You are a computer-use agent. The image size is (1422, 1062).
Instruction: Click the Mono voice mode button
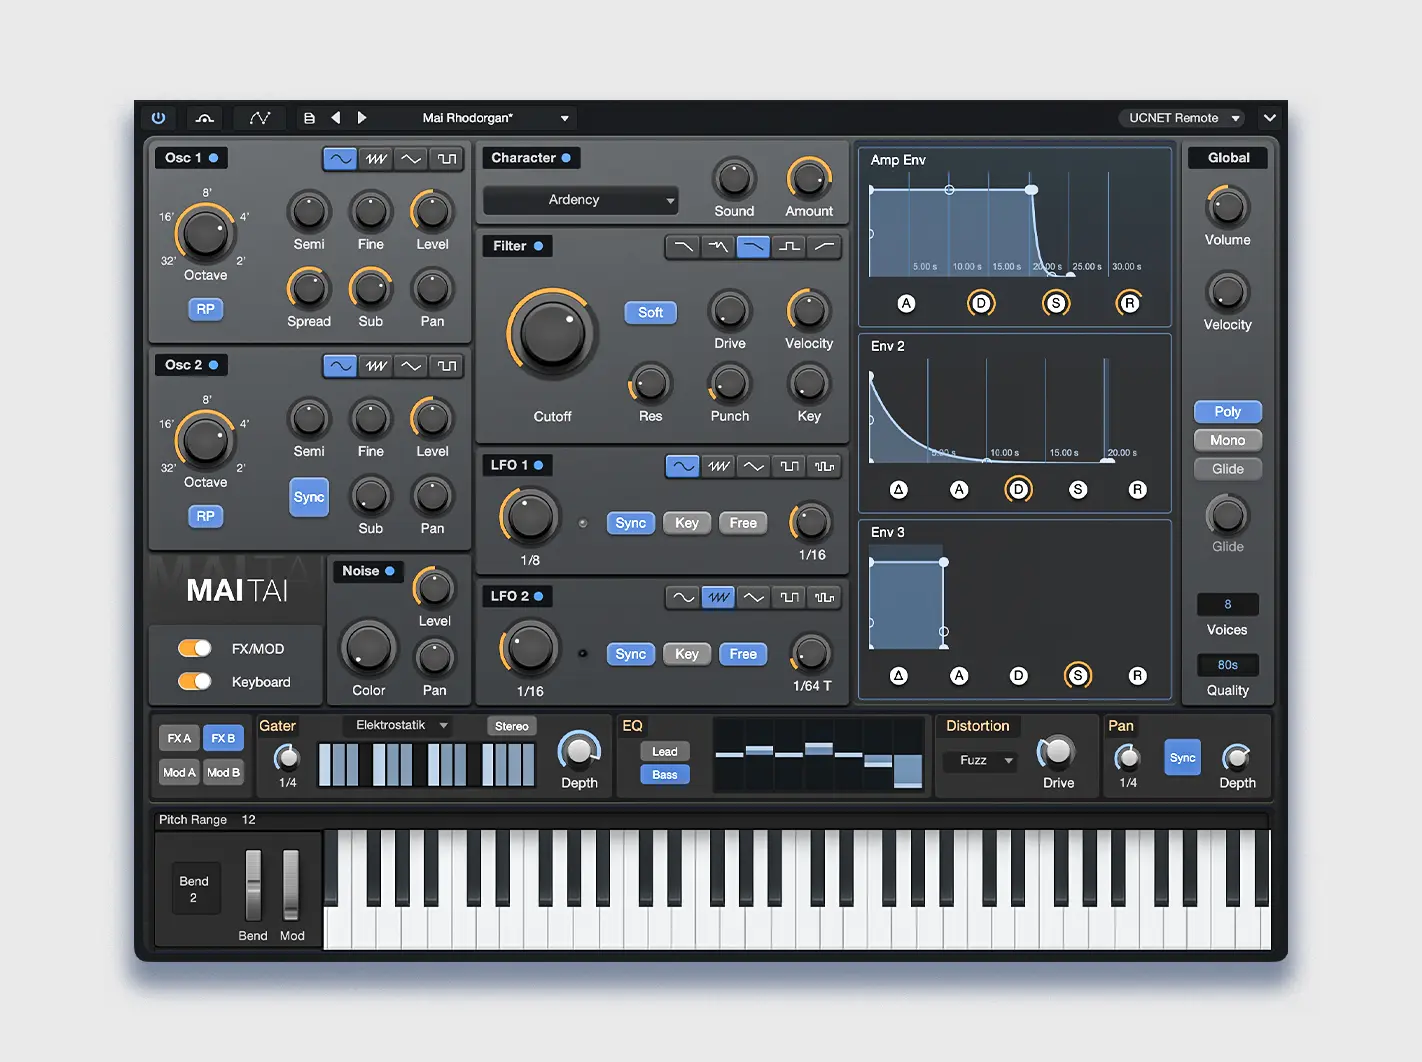1227,440
